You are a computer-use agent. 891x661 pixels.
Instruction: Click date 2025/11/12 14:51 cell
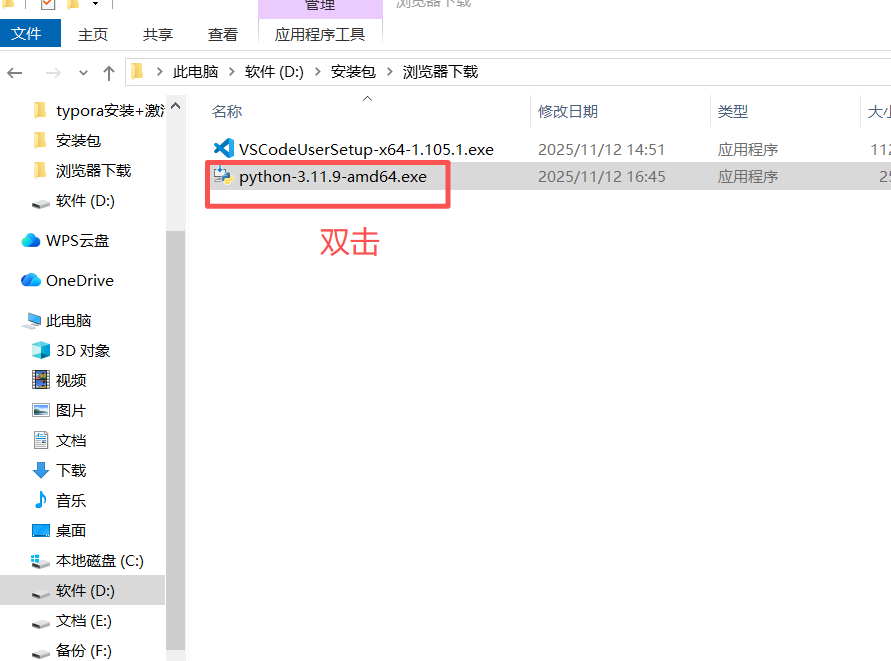[601, 149]
